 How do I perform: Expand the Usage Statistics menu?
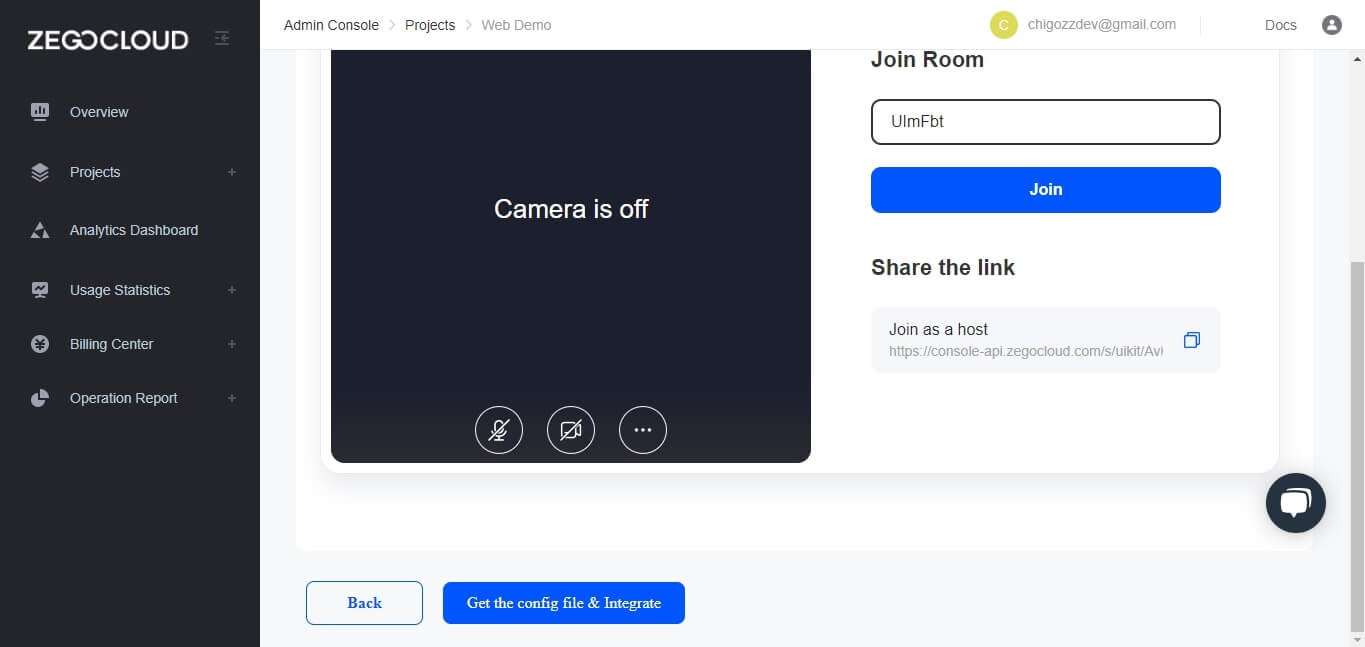(232, 290)
